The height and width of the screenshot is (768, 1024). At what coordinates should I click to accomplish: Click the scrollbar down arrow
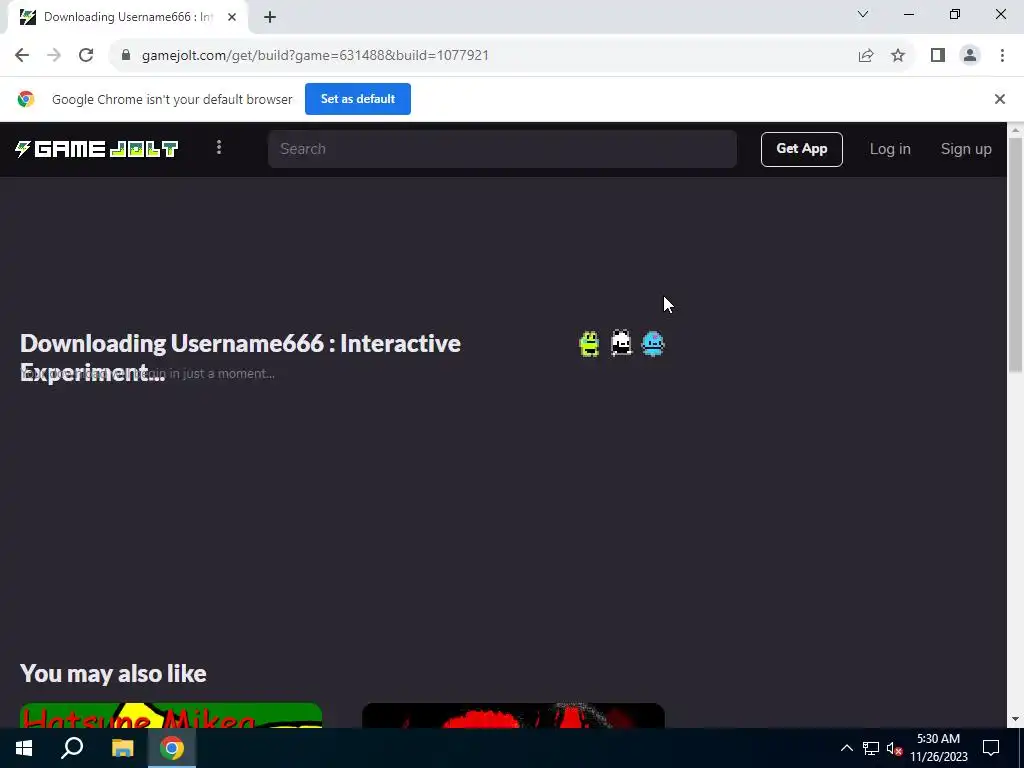click(x=1015, y=720)
